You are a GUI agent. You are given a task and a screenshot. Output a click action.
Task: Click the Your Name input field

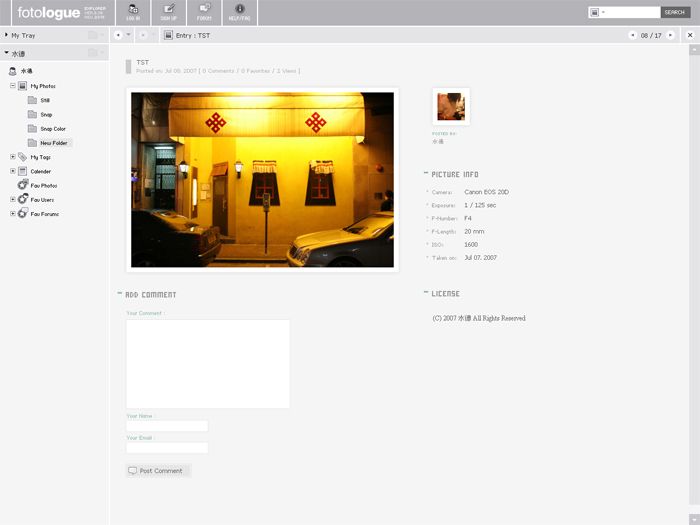point(167,426)
